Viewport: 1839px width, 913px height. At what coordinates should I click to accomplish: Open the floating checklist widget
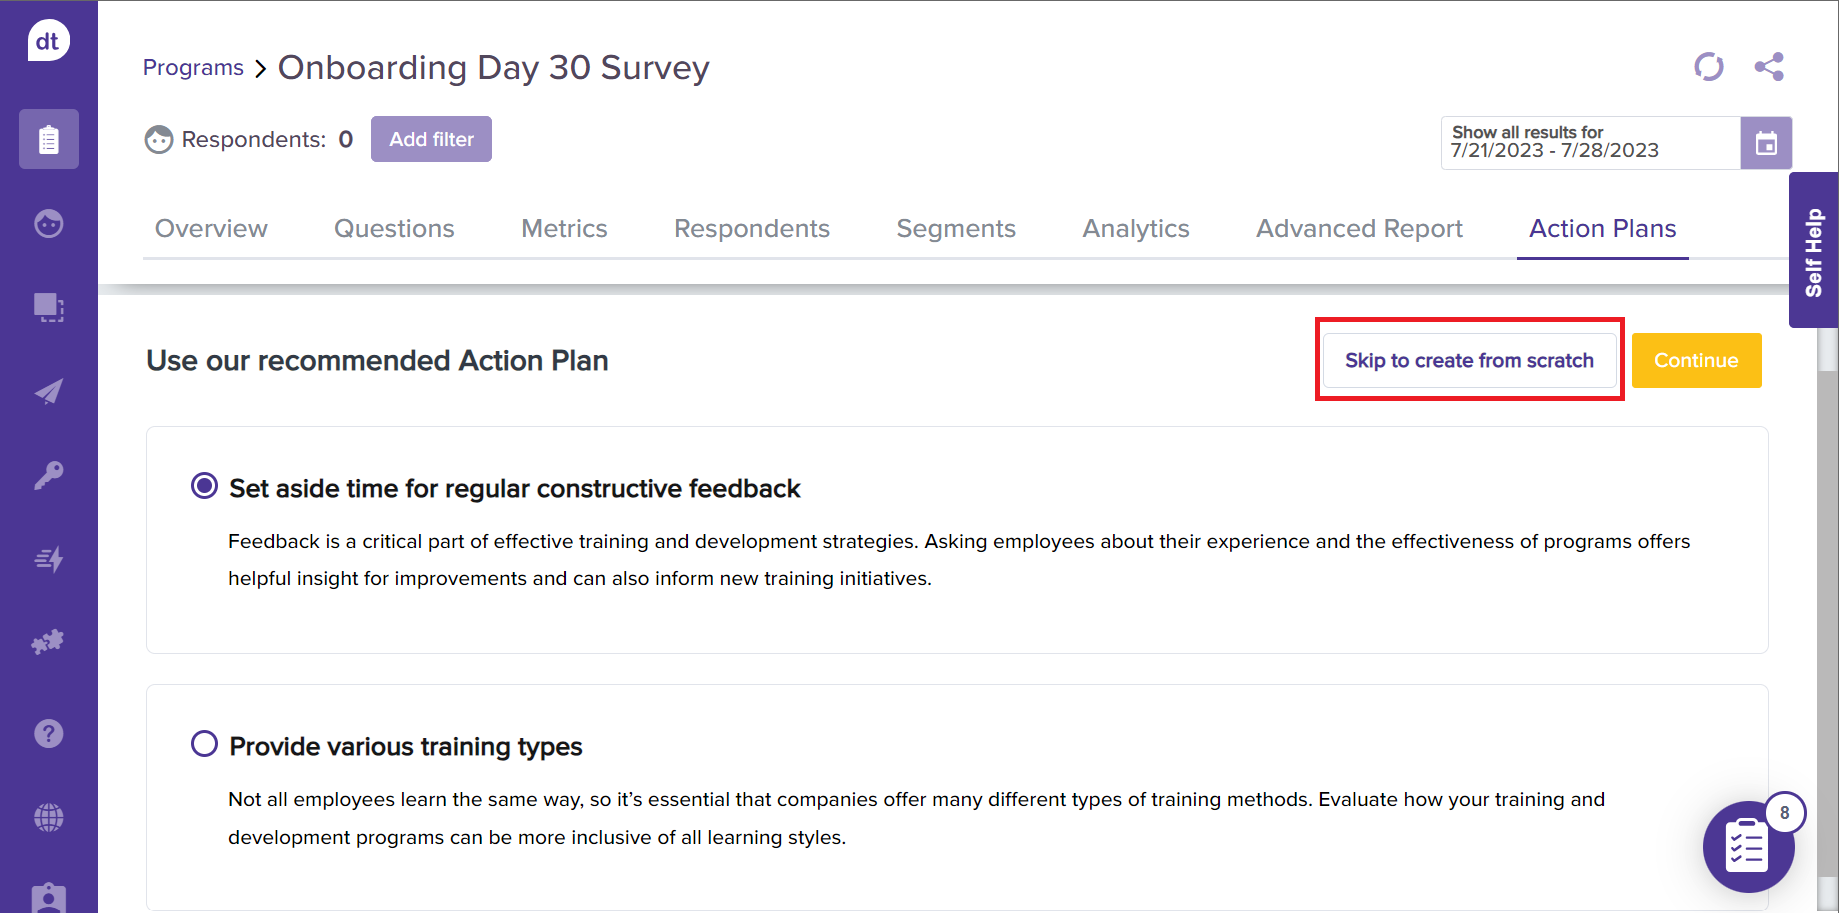click(1747, 848)
